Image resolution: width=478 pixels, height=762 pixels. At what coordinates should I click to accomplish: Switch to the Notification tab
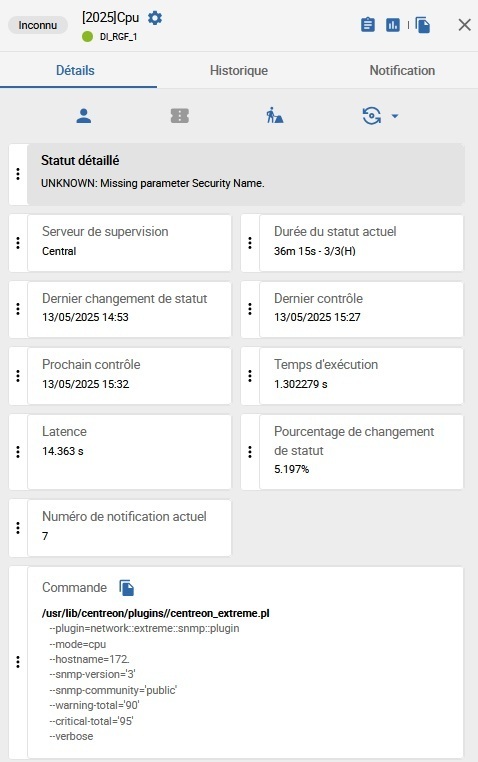tap(402, 70)
